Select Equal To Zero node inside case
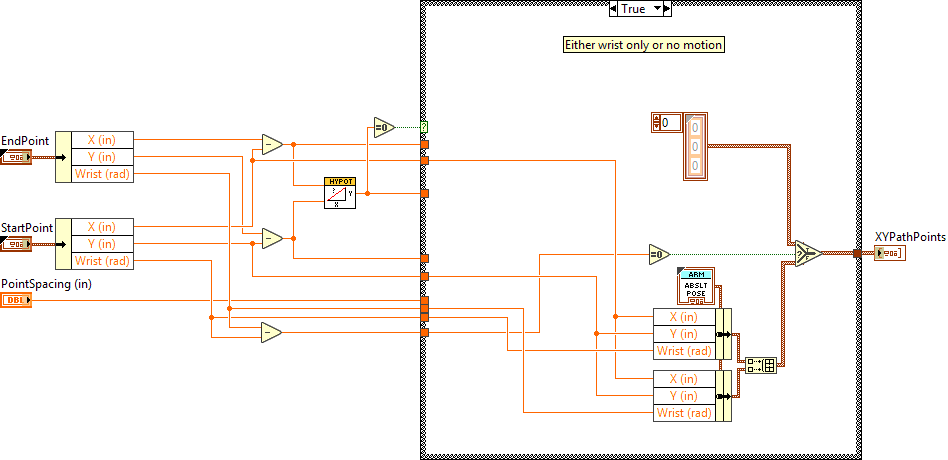 tap(659, 254)
